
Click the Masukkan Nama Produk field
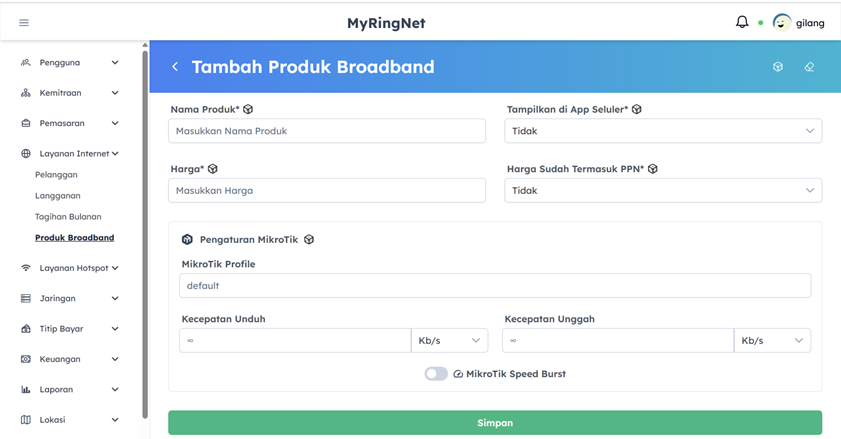pyautogui.click(x=327, y=131)
